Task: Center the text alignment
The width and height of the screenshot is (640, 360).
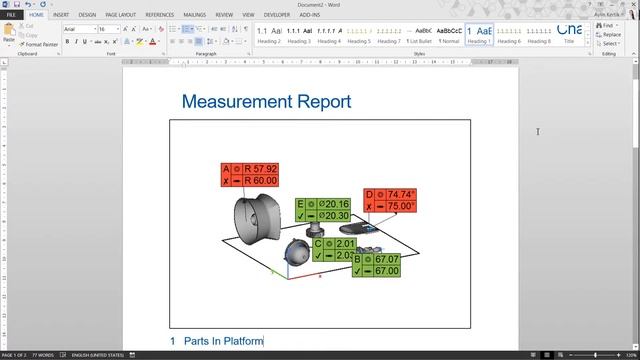Action: click(x=181, y=42)
